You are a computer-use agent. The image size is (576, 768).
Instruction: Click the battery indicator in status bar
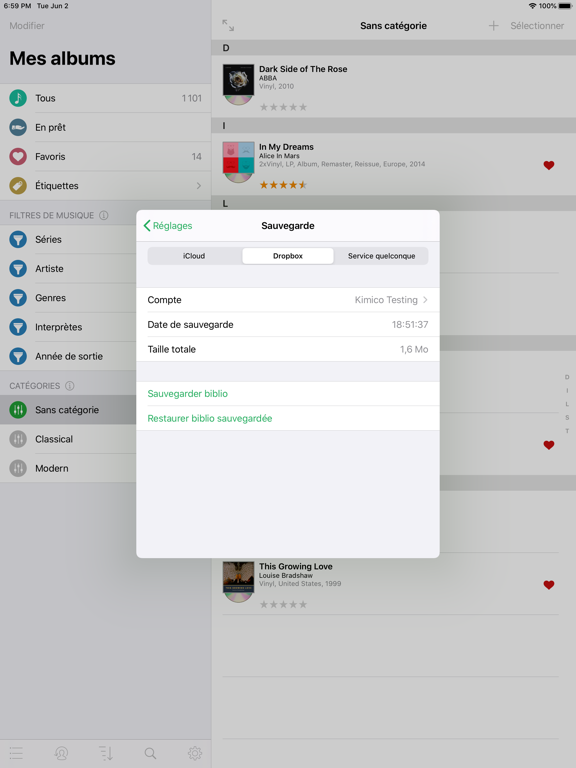(x=565, y=6)
